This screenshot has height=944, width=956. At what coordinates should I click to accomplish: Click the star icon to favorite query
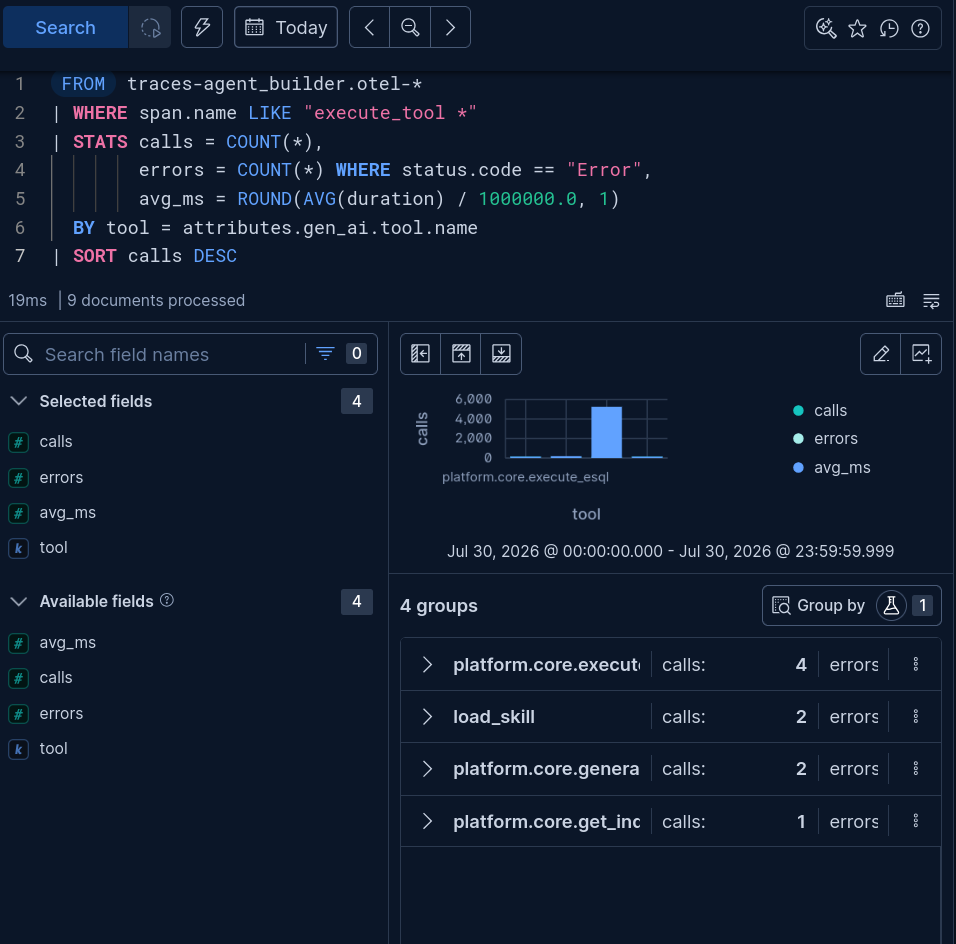coord(857,28)
